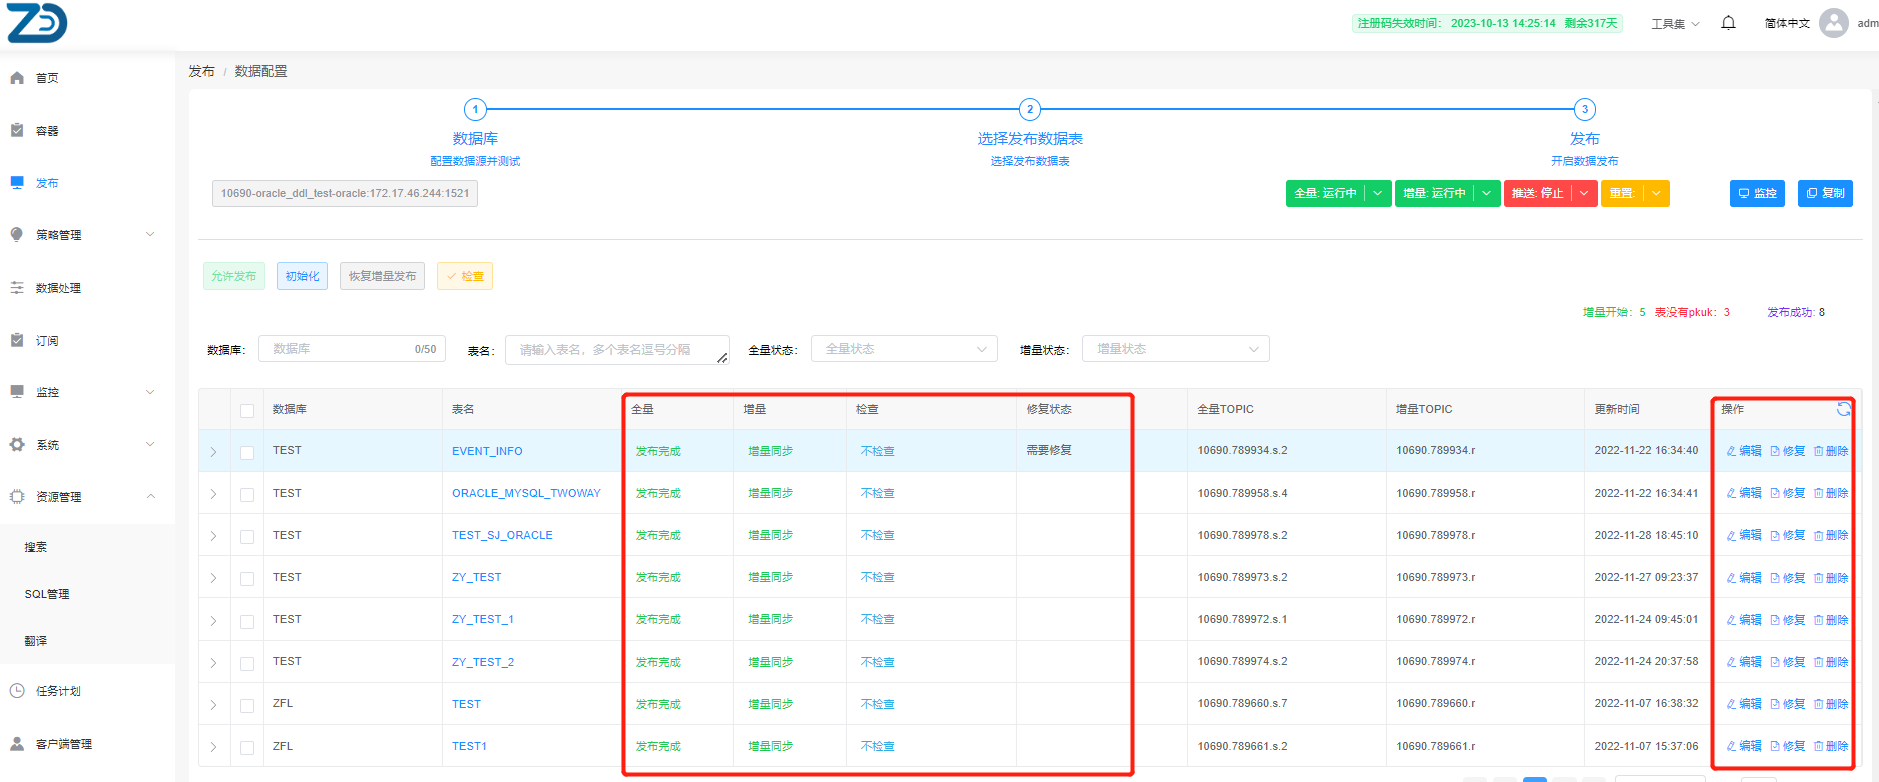The width and height of the screenshot is (1879, 782).
Task: Click the ZD logo in top-left corner
Action: [x=37, y=23]
